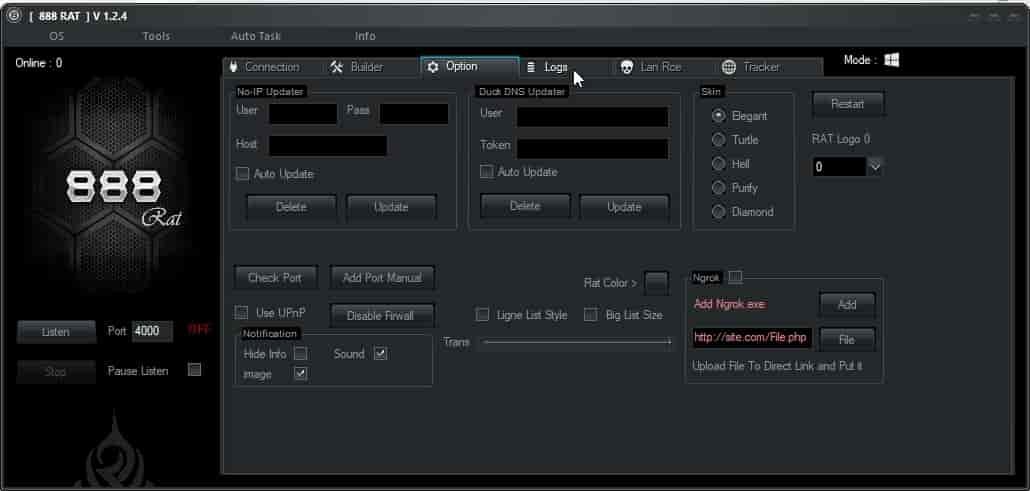Click the 'Online : 0' counter text
This screenshot has height=491, width=1030.
[39, 63]
